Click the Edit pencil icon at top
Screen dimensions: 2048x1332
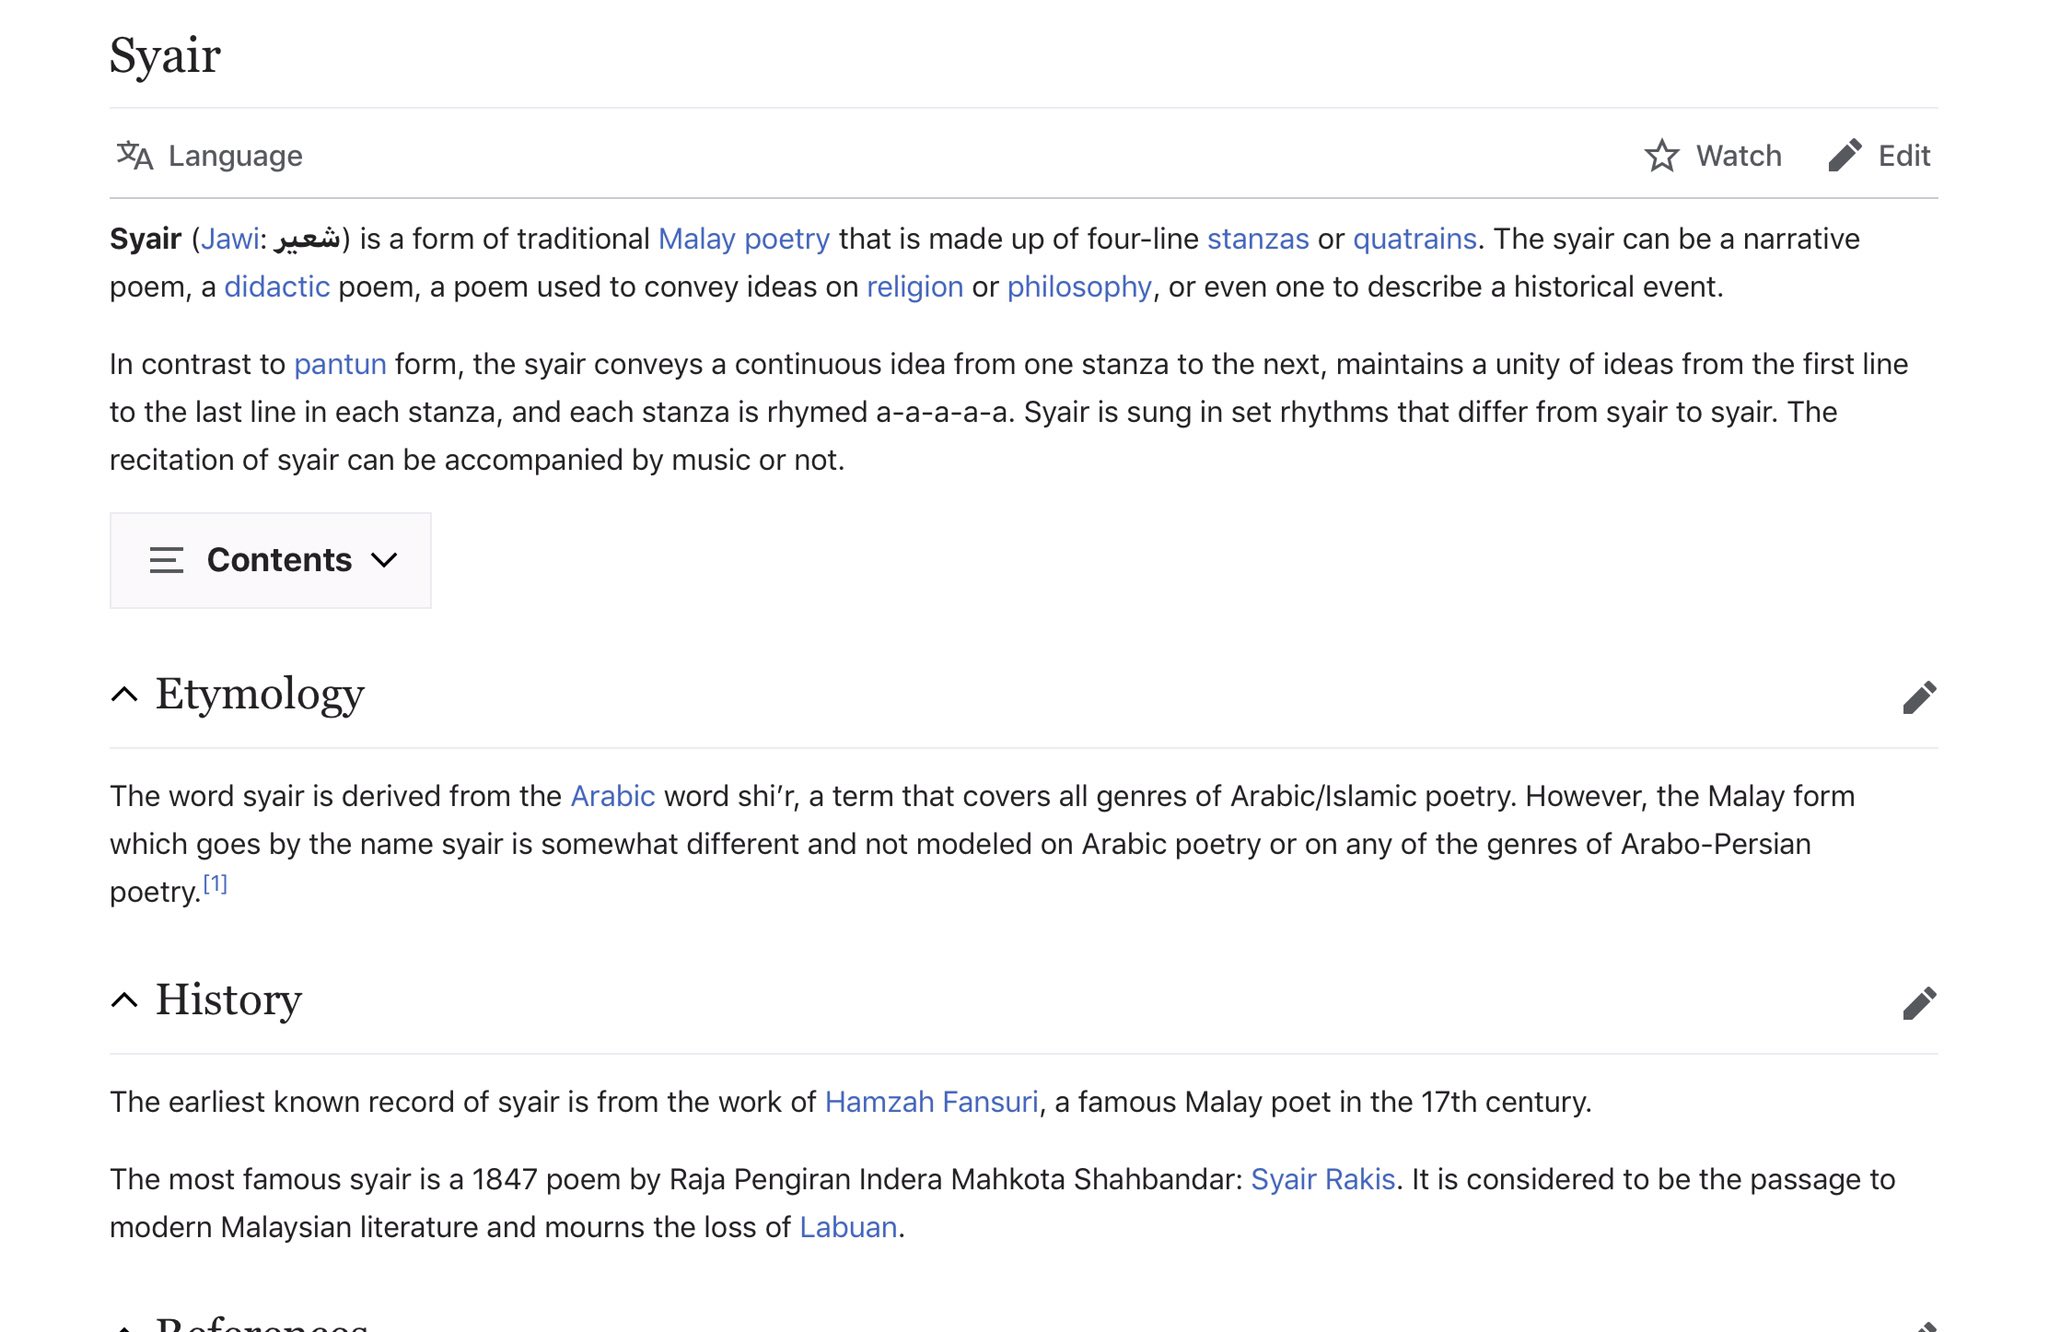[1844, 155]
